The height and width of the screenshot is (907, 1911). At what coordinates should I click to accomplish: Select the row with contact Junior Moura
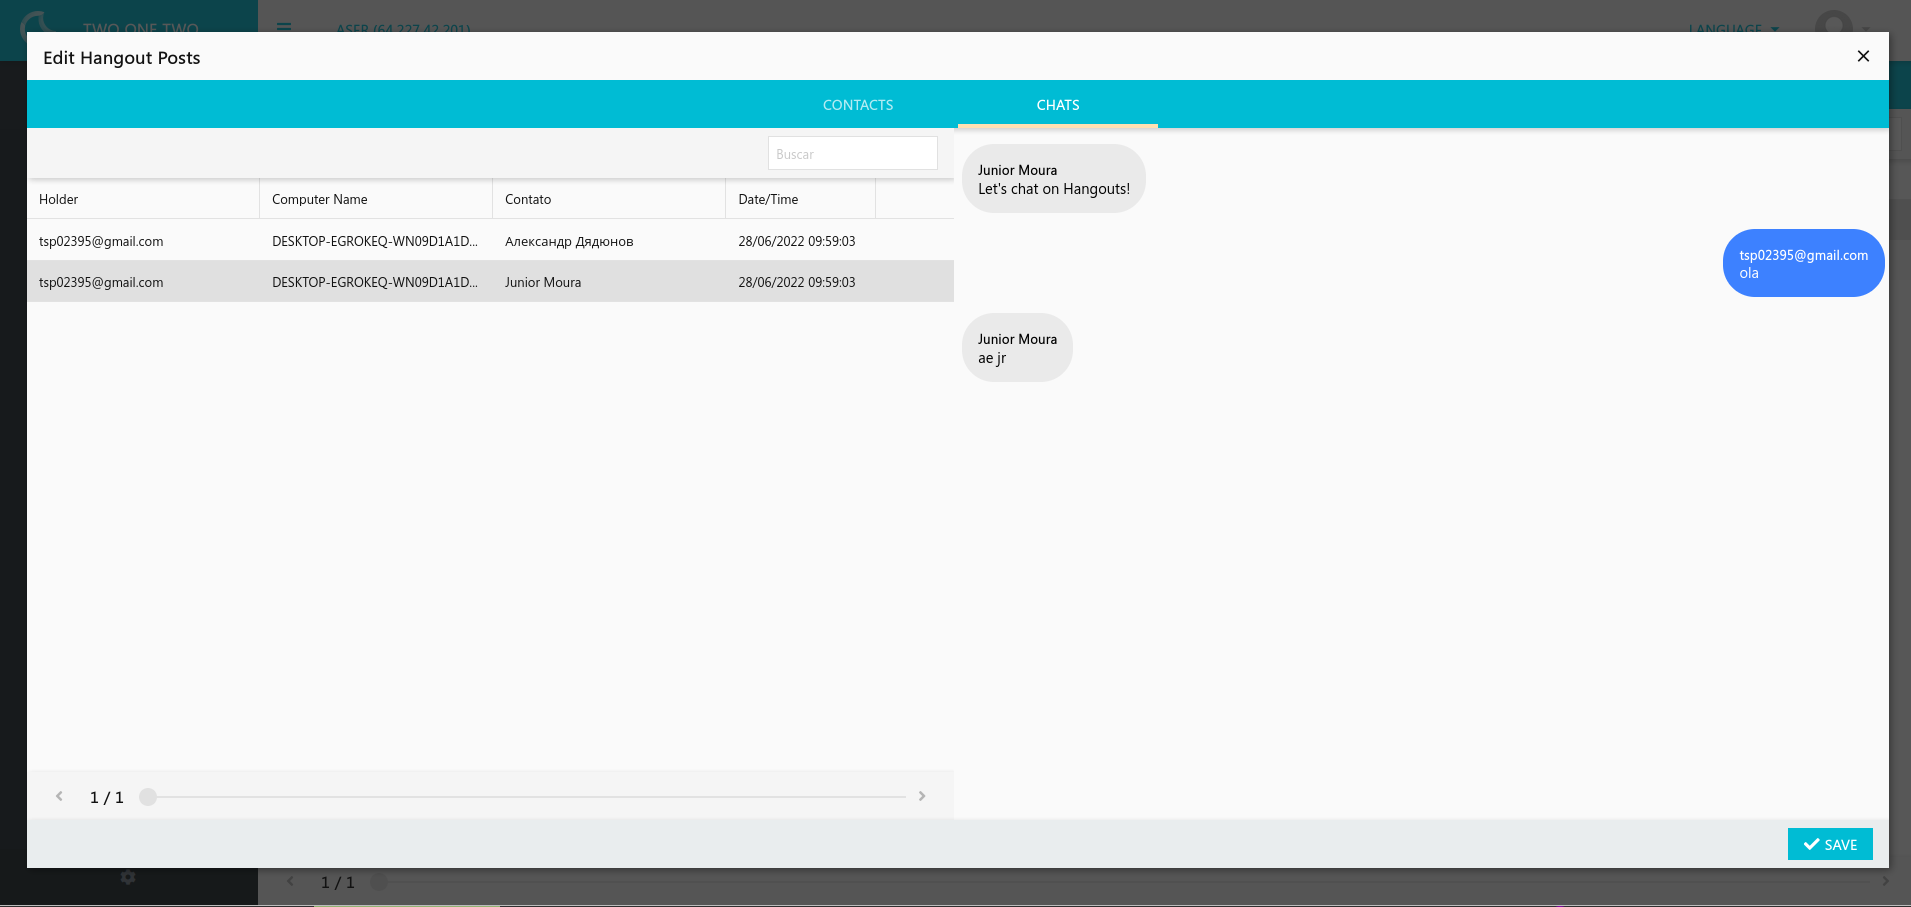[490, 282]
